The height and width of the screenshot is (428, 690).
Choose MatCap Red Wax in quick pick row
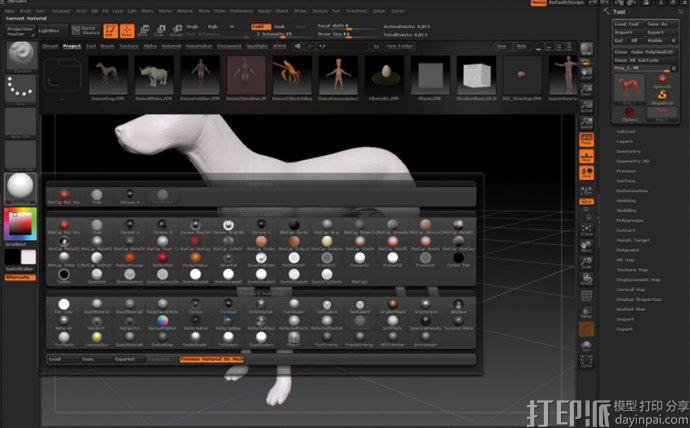coord(64,196)
